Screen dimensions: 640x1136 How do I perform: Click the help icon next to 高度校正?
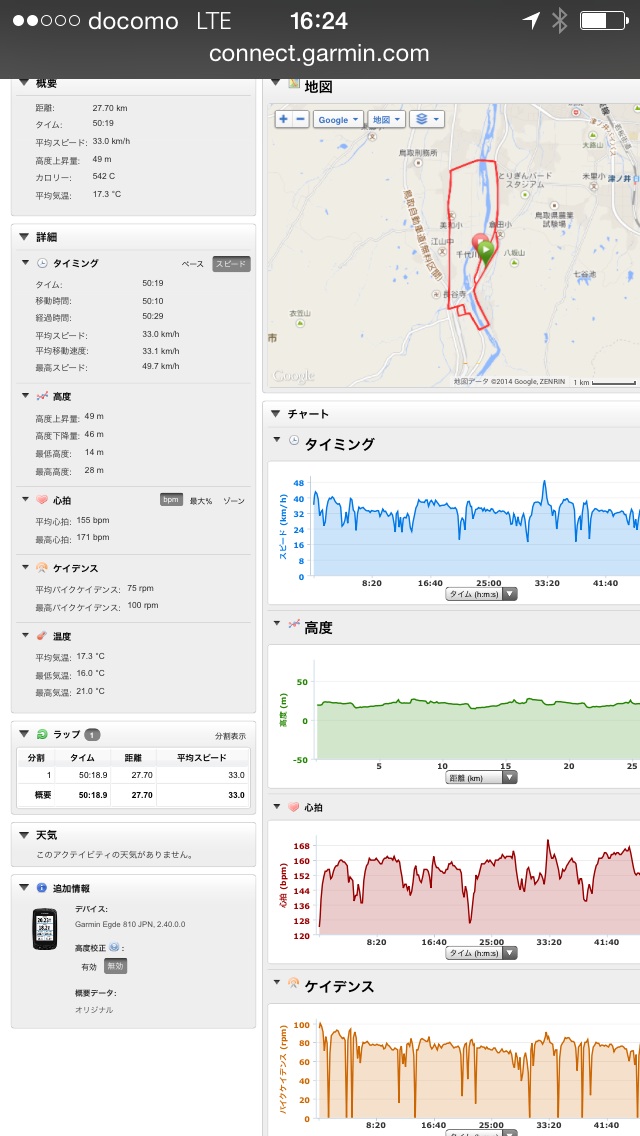[x=114, y=947]
